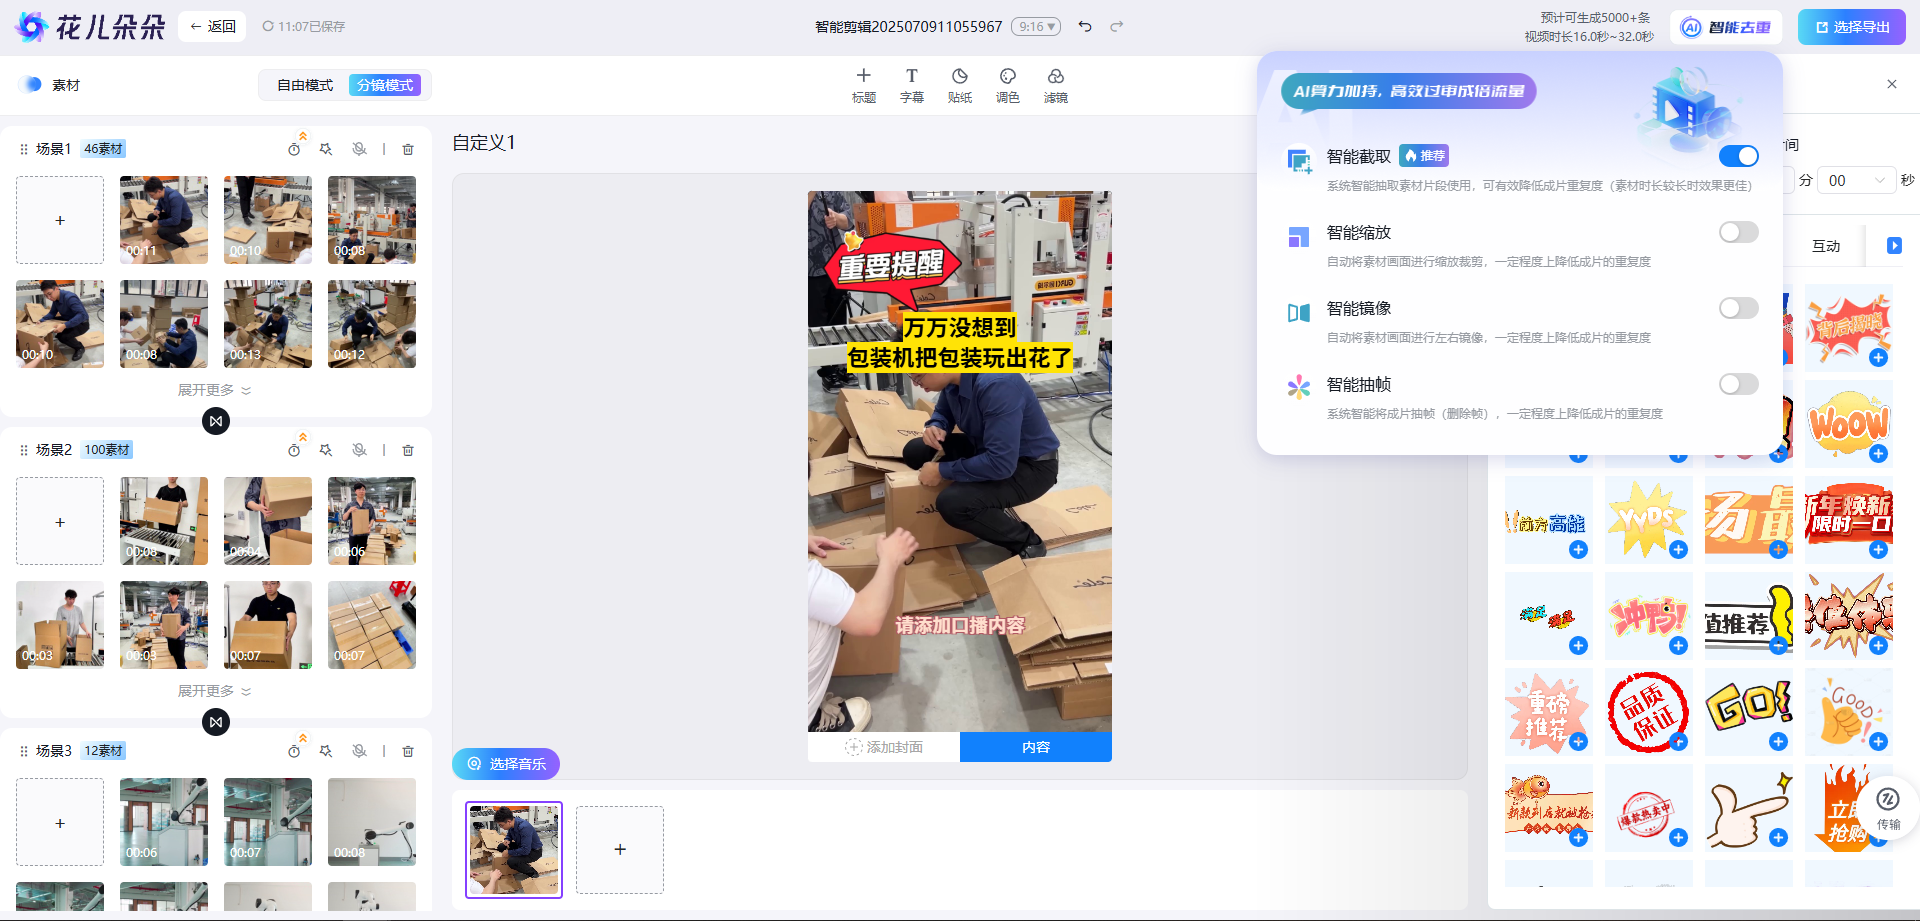
Task: Switch to 自由模式 free mode
Action: pyautogui.click(x=305, y=85)
